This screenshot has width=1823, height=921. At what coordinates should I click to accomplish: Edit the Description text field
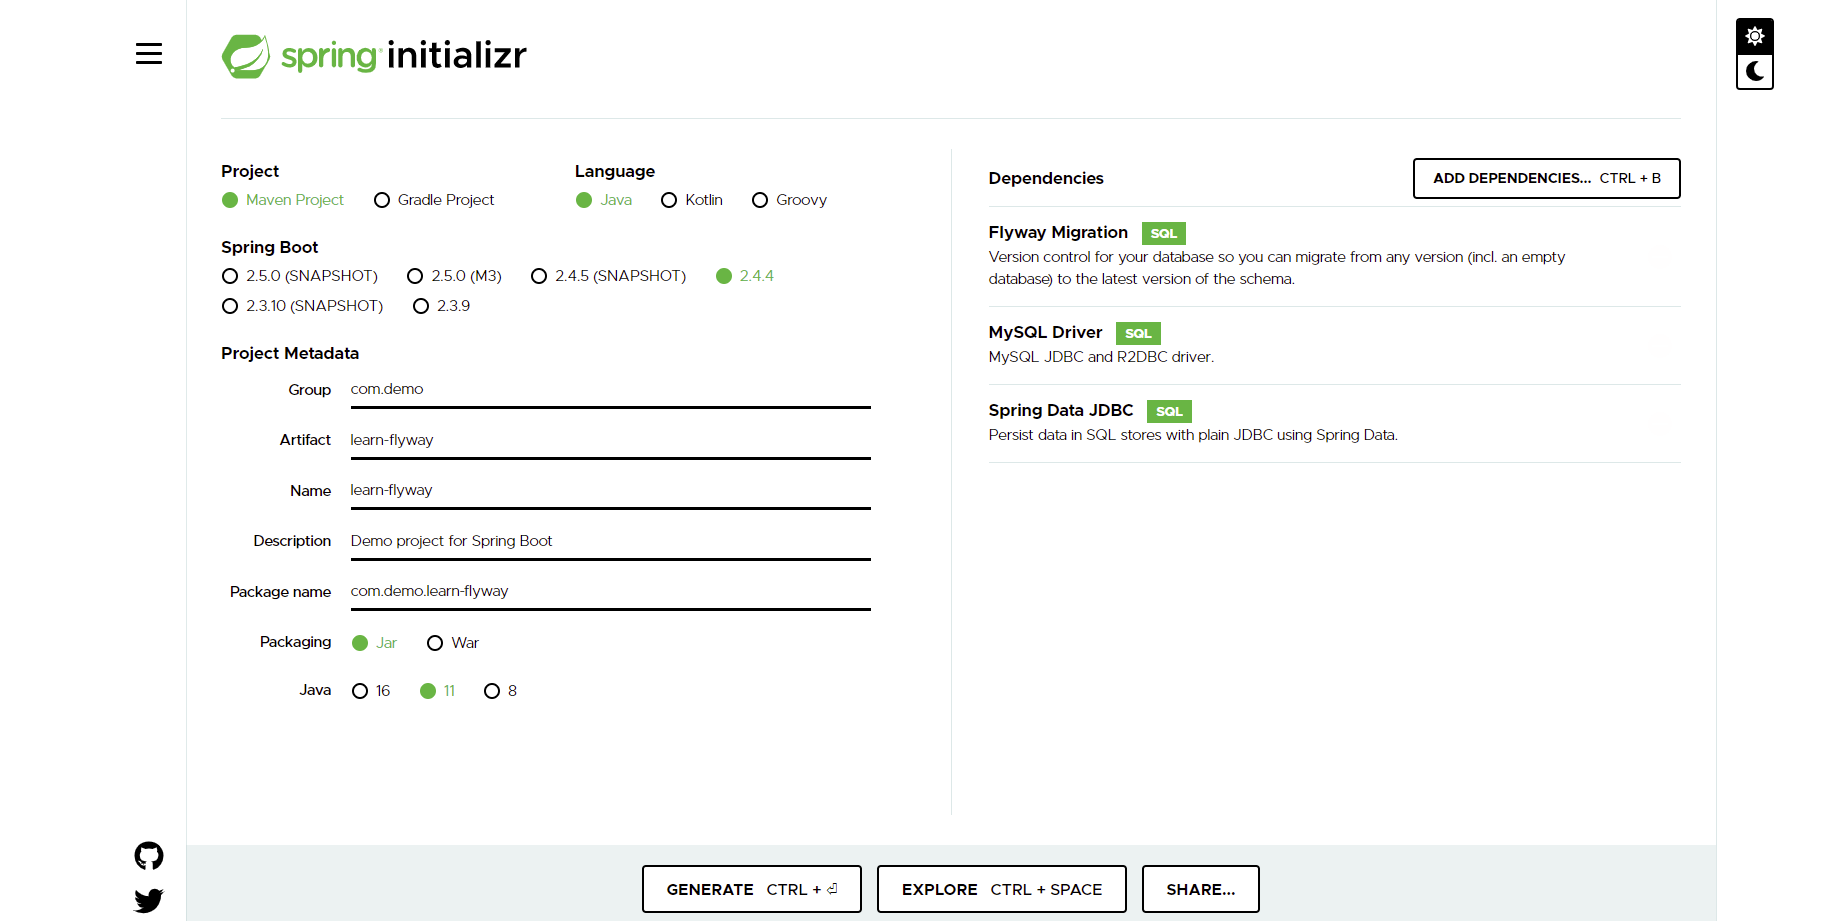(x=610, y=541)
